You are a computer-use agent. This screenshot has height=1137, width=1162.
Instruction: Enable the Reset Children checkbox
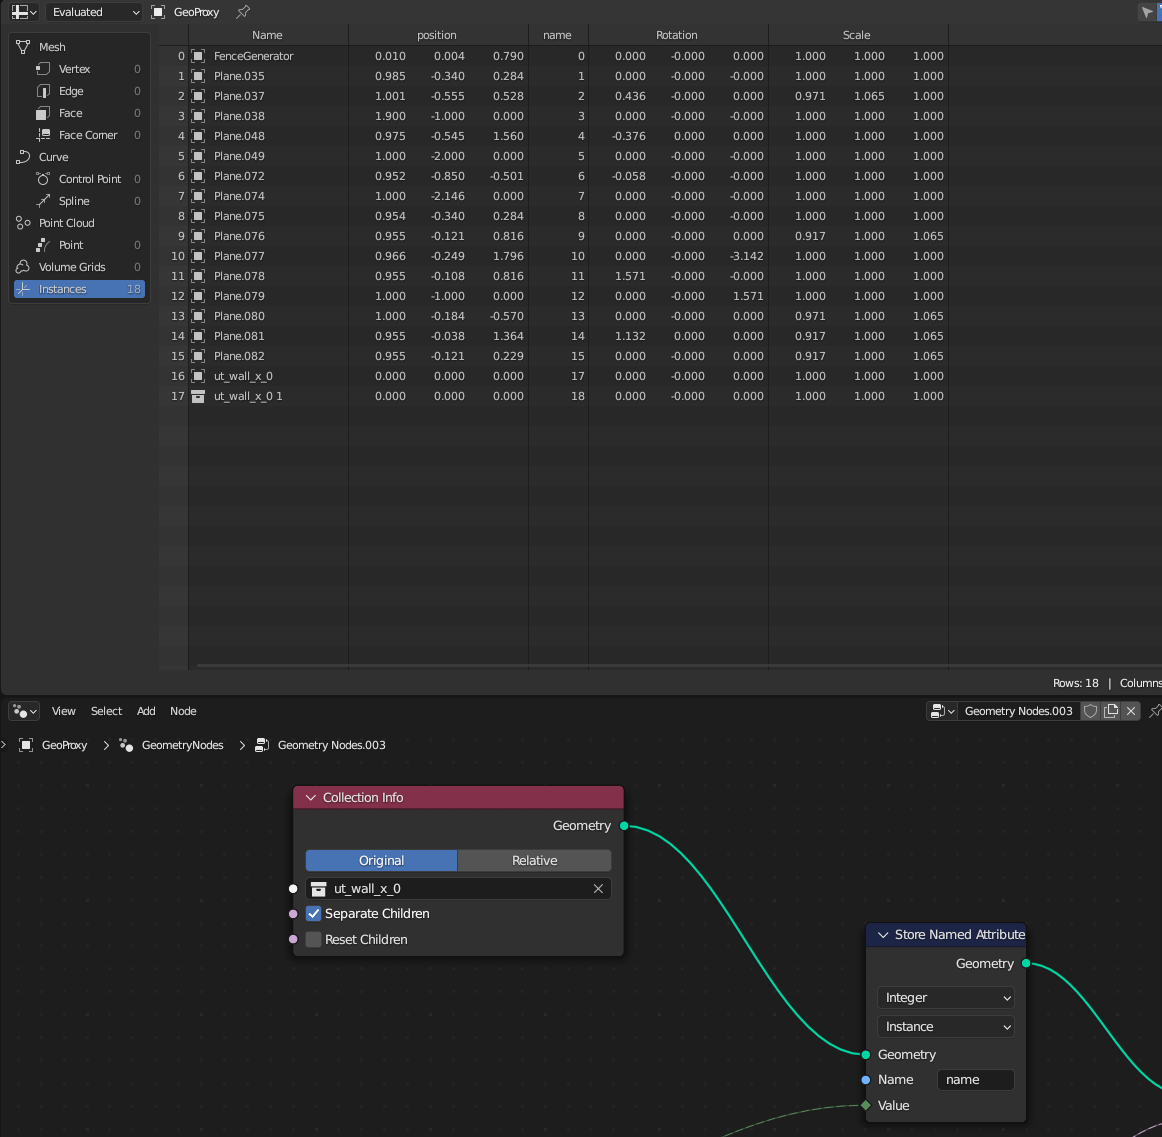point(313,941)
